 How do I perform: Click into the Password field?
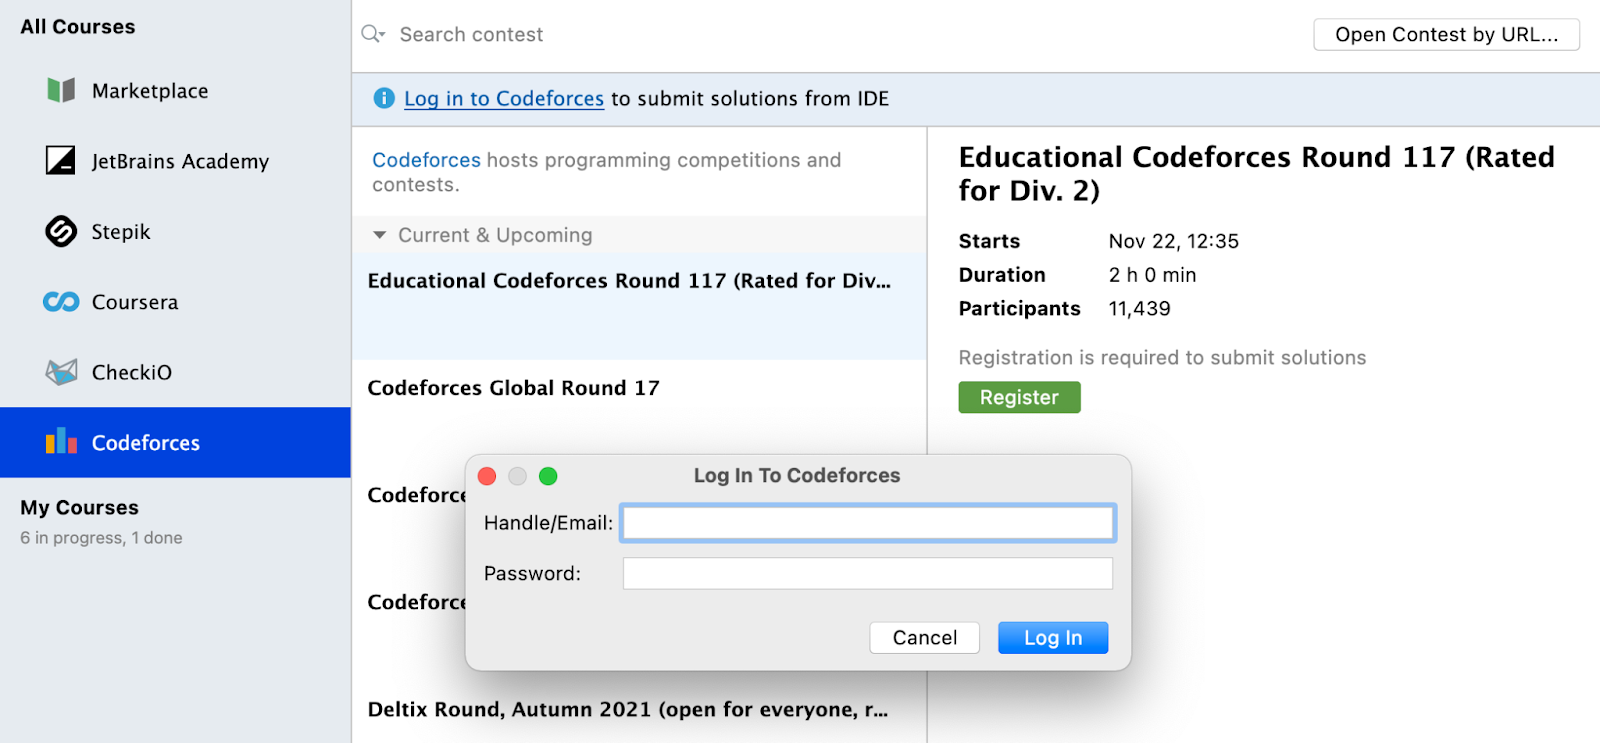click(x=867, y=574)
